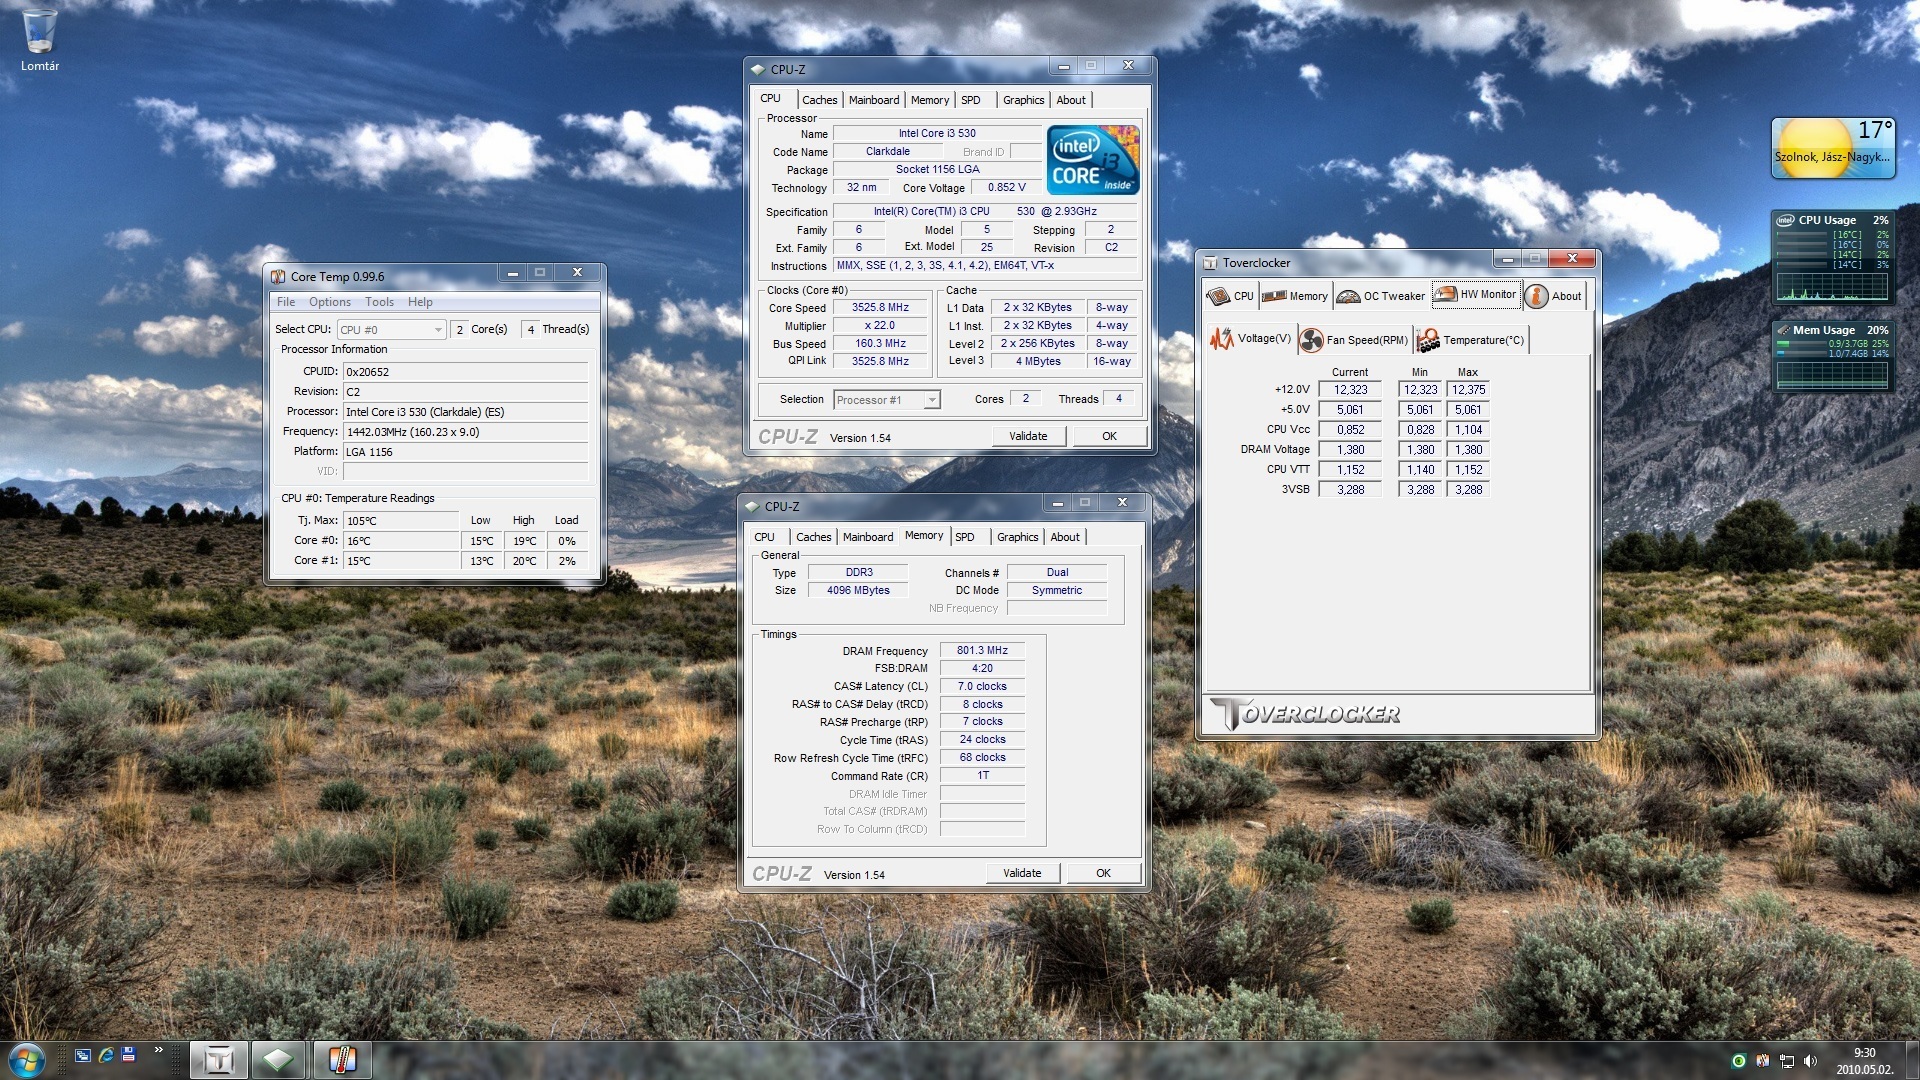
Task: Open Toverclocker About tab
Action: pyautogui.click(x=1554, y=296)
